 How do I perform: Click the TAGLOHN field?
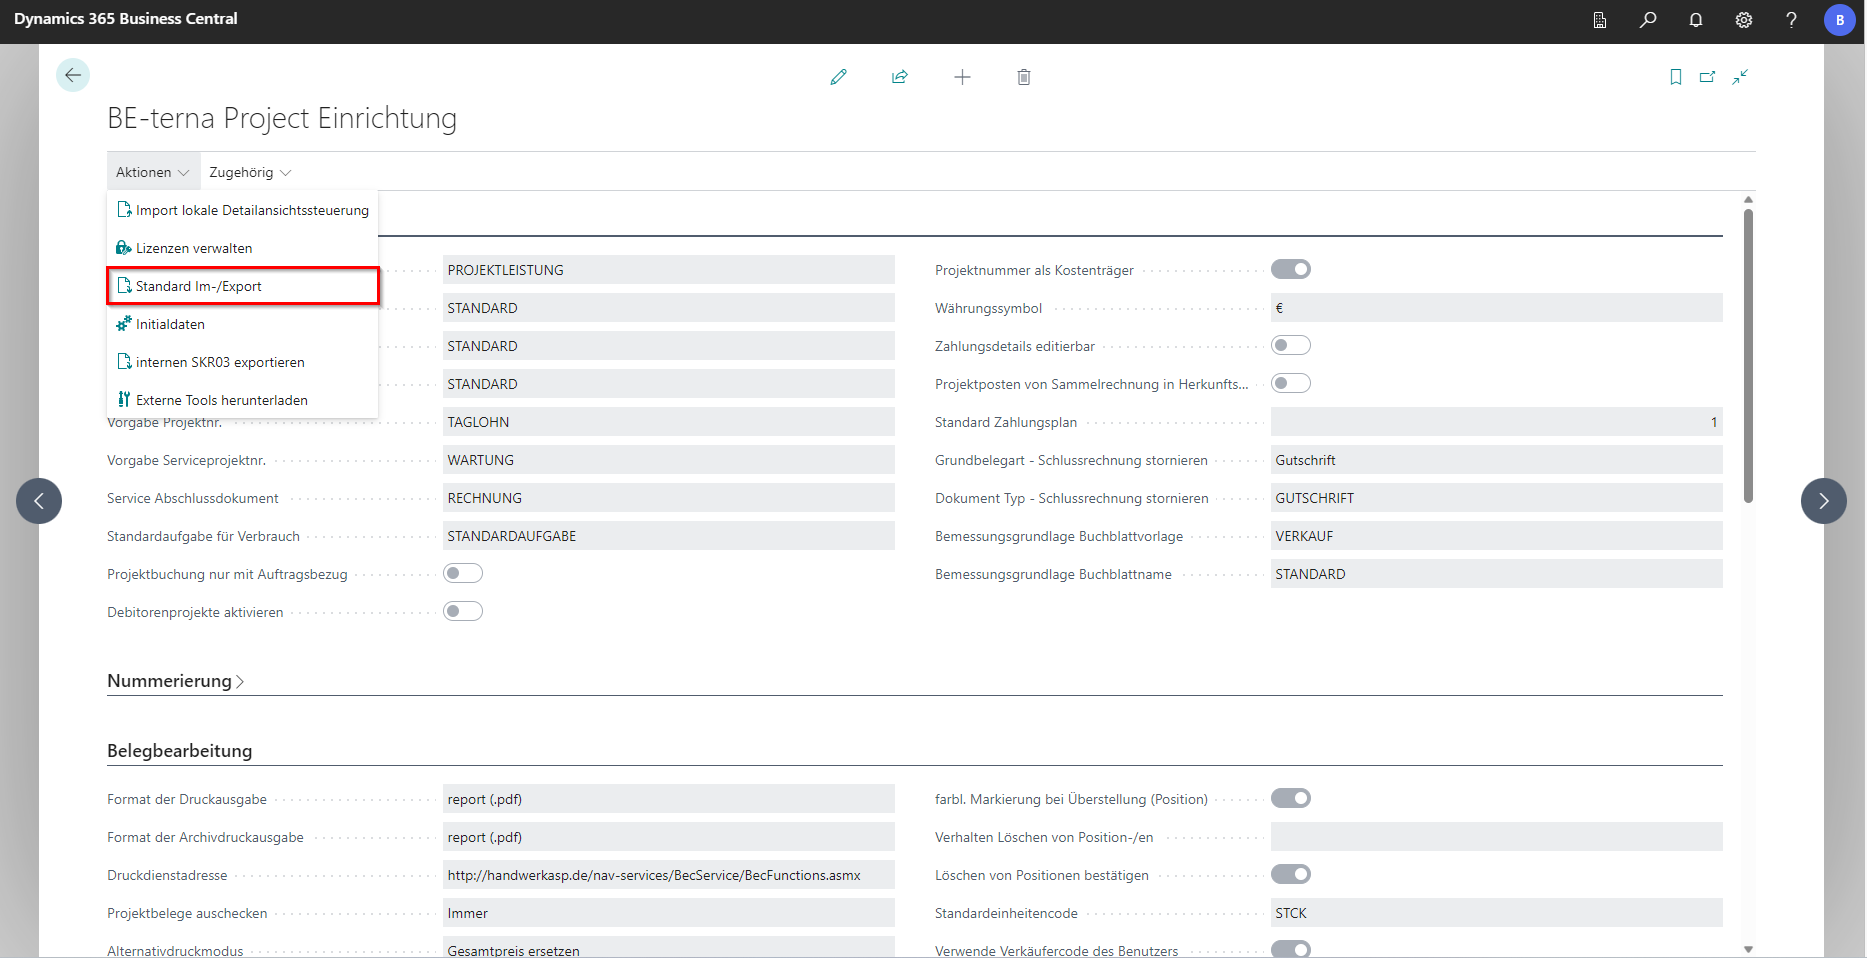point(668,422)
